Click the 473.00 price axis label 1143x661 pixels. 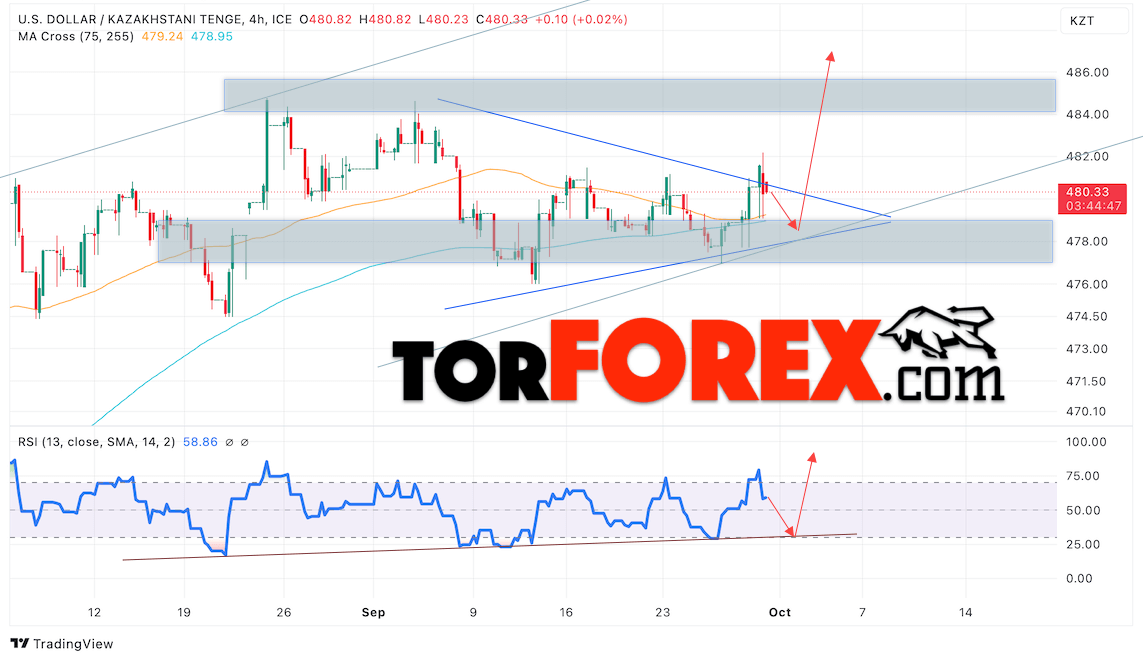pyautogui.click(x=1086, y=349)
